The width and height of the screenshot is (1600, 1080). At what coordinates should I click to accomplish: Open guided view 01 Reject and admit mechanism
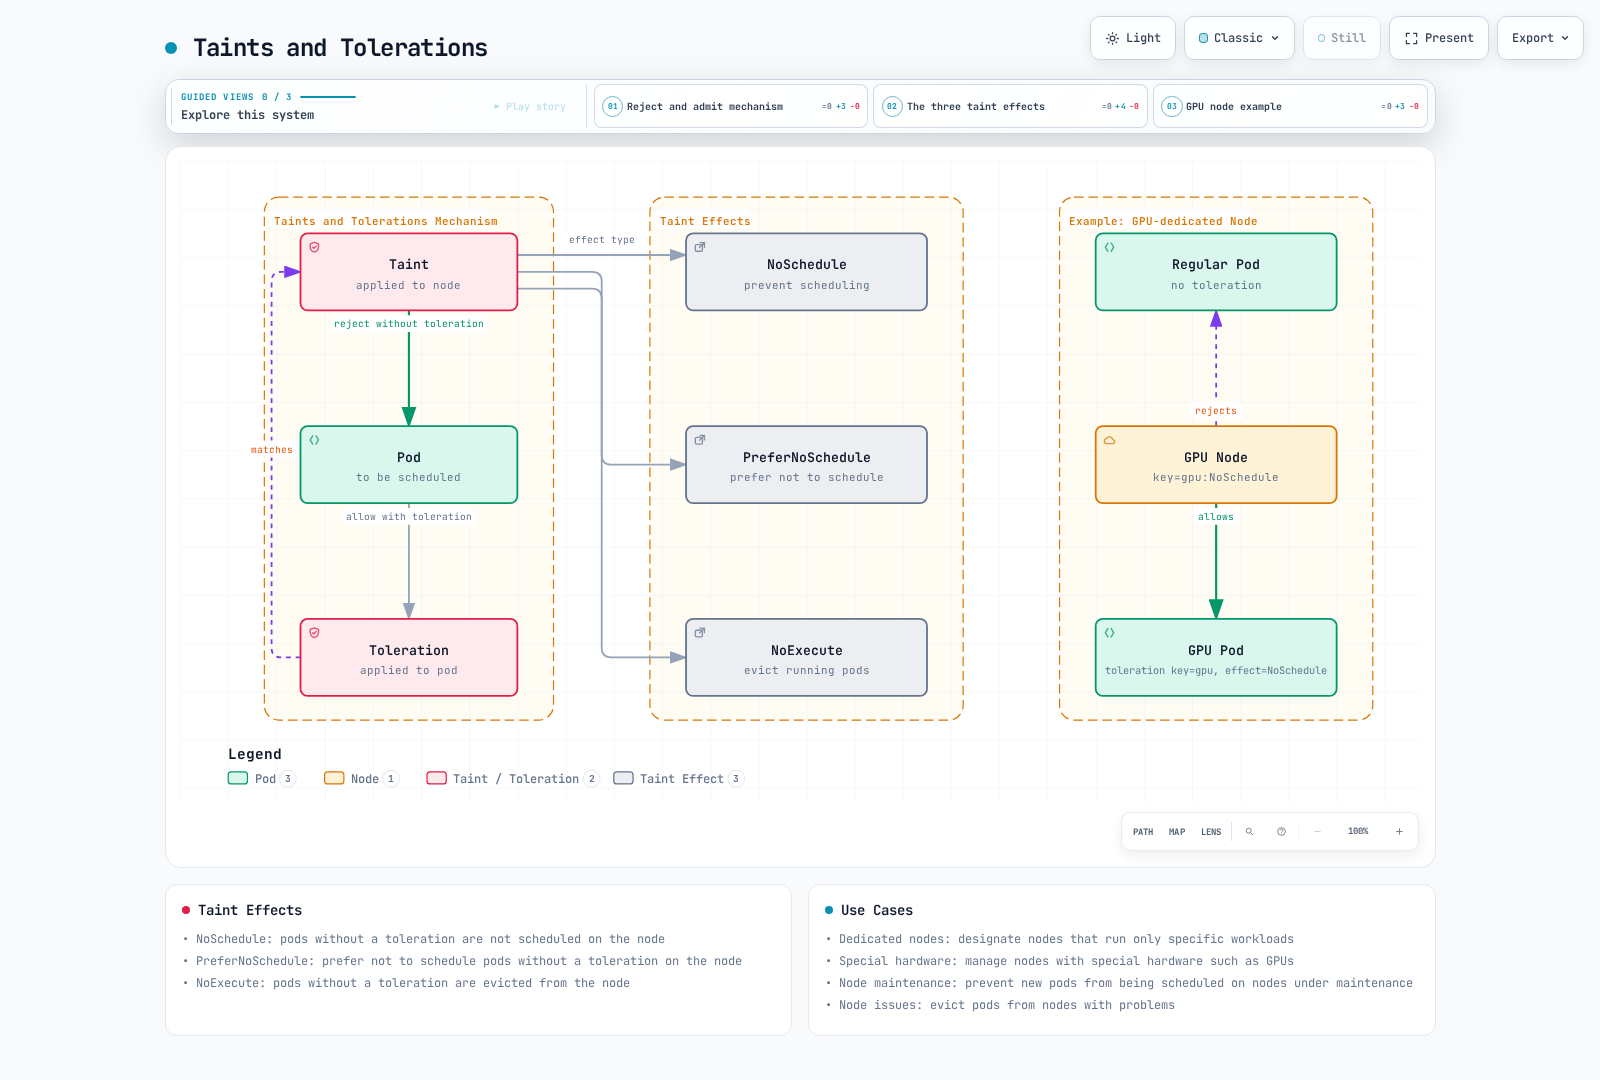click(731, 106)
